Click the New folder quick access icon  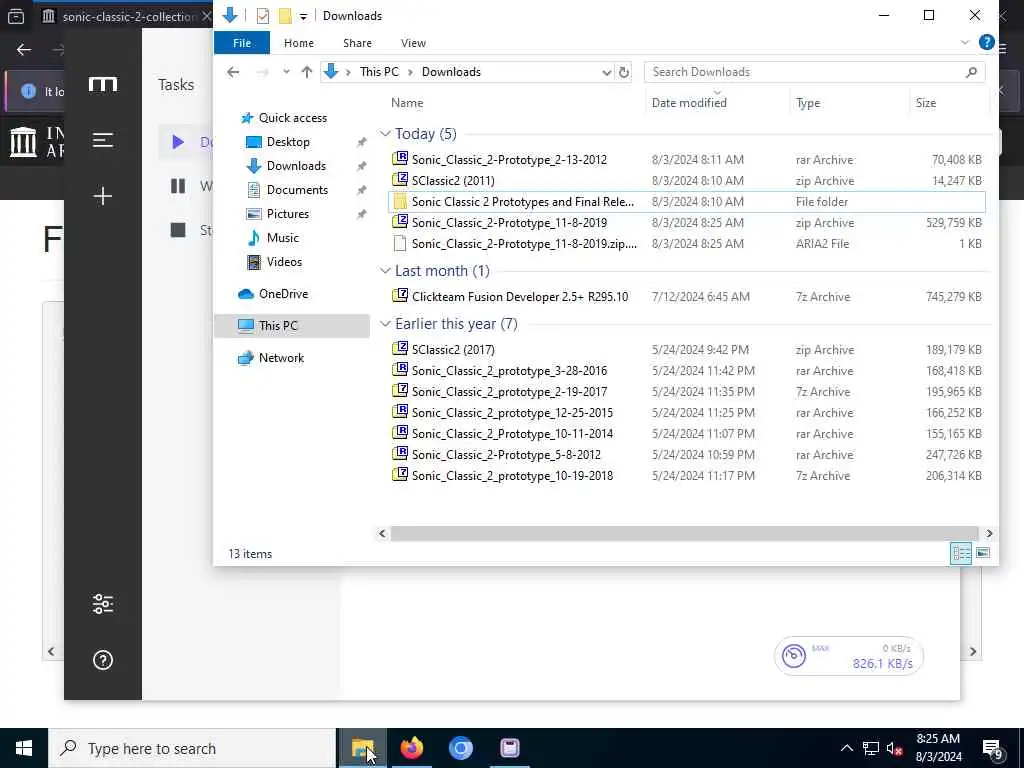click(285, 16)
